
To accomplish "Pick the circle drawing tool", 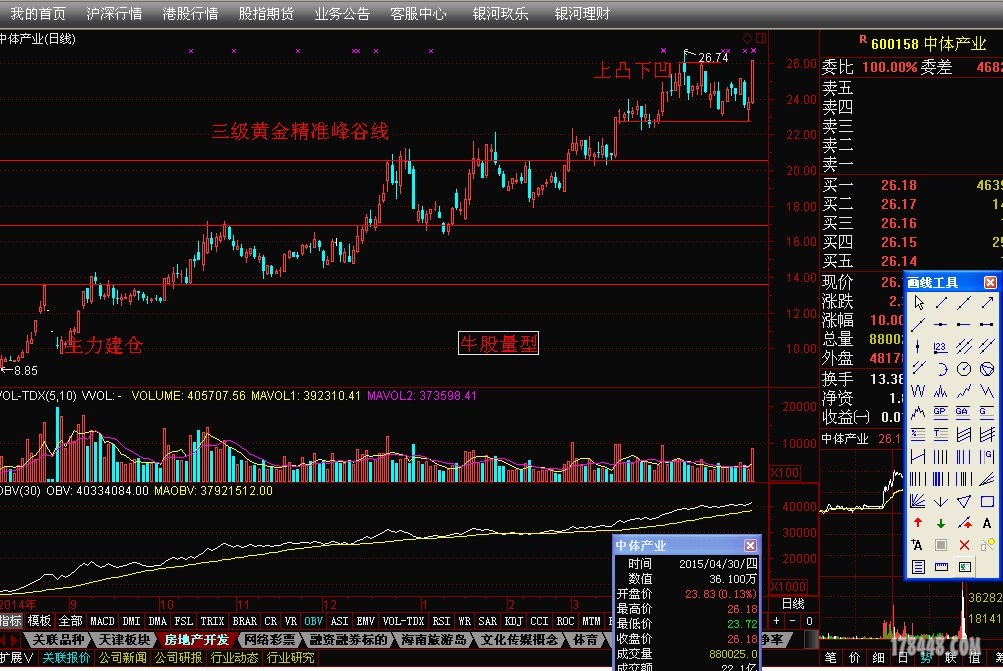I will click(964, 369).
